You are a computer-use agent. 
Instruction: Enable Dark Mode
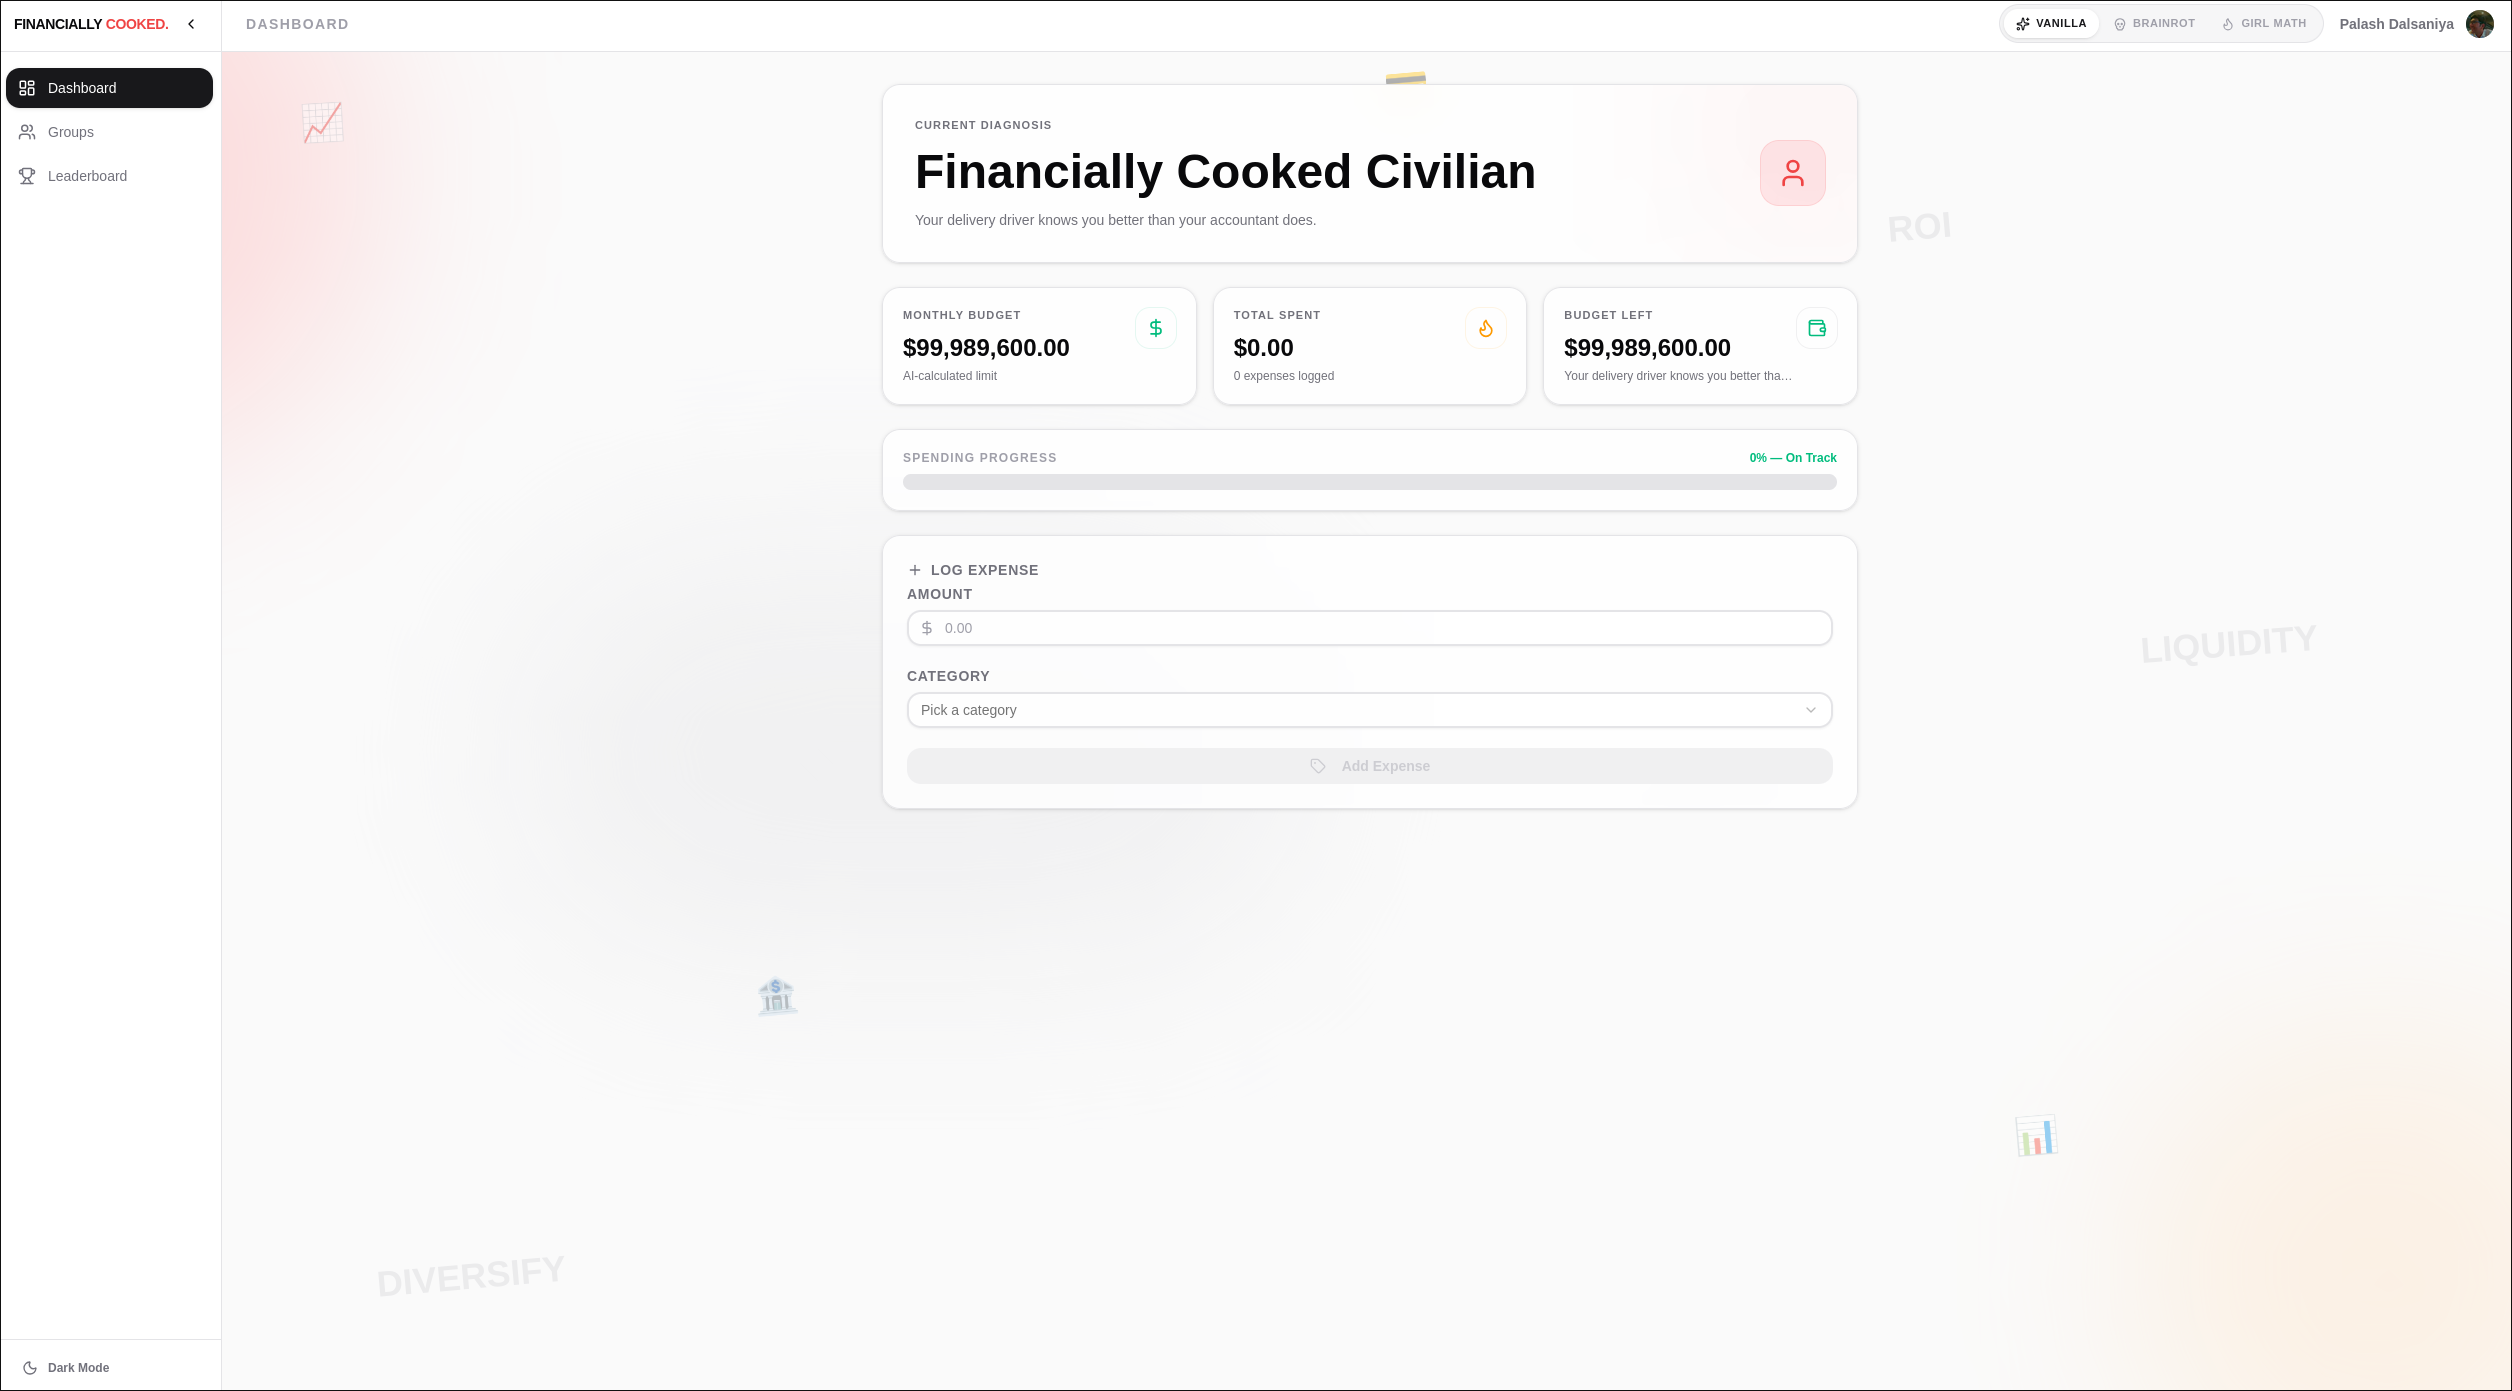click(64, 1367)
